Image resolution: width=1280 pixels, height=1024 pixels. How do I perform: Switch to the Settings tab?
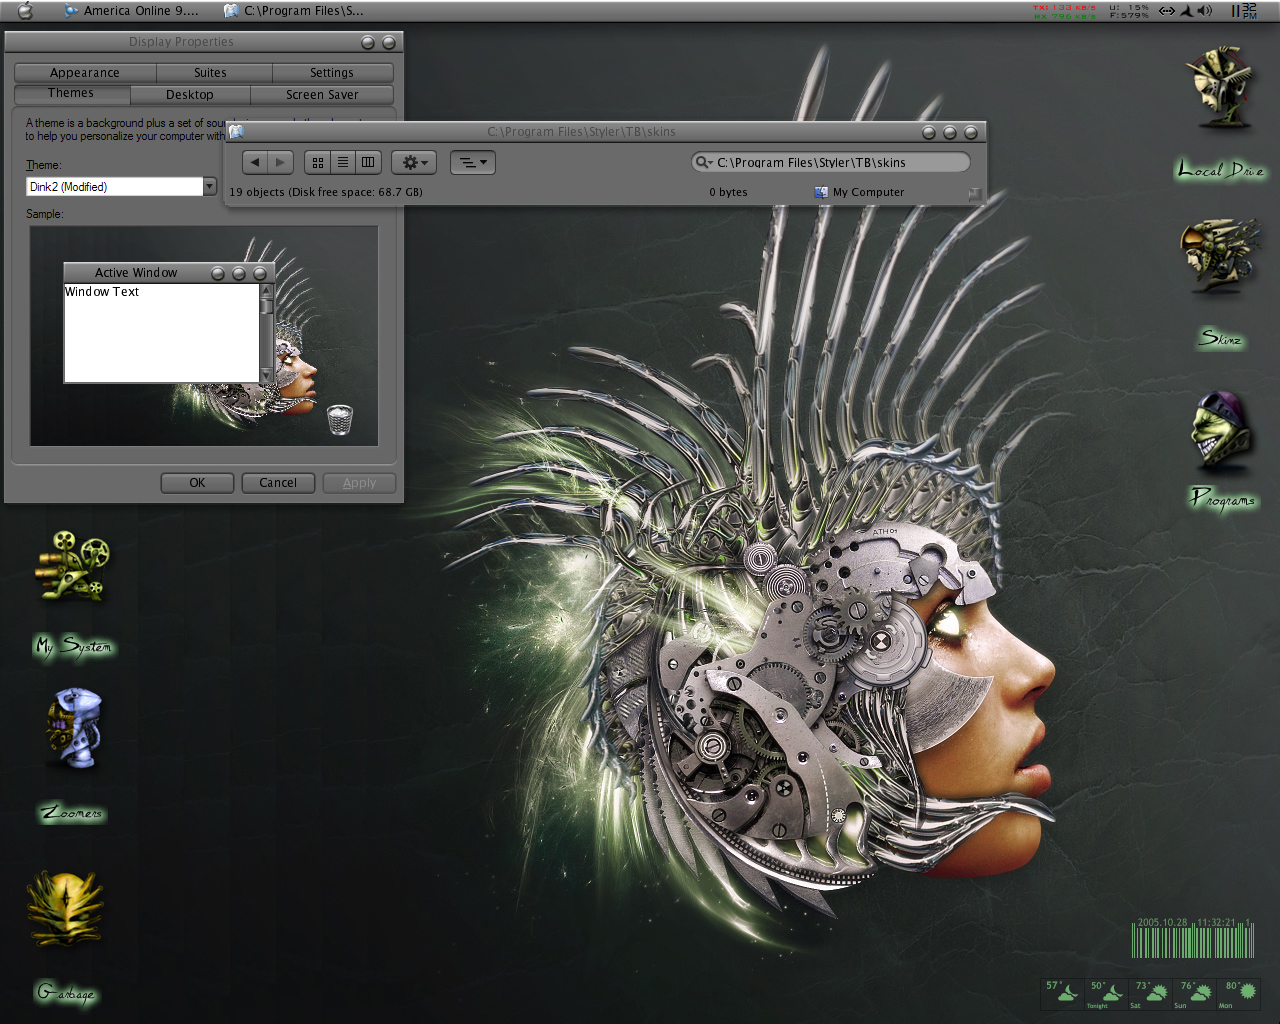point(332,73)
